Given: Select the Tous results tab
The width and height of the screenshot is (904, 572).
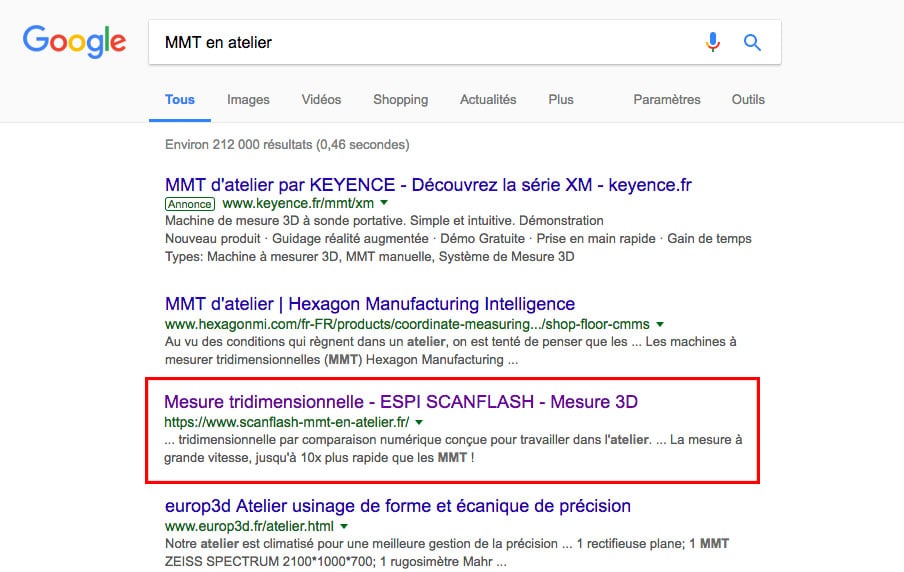Looking at the screenshot, I should pyautogui.click(x=180, y=100).
